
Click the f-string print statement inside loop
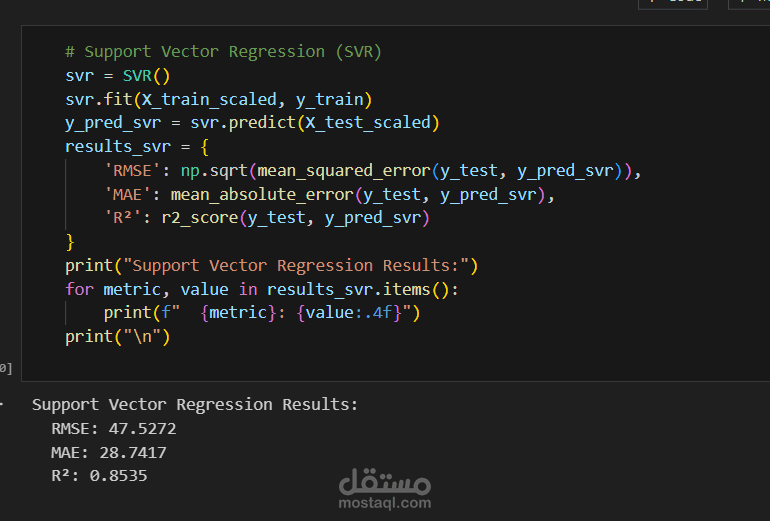pyautogui.click(x=262, y=313)
